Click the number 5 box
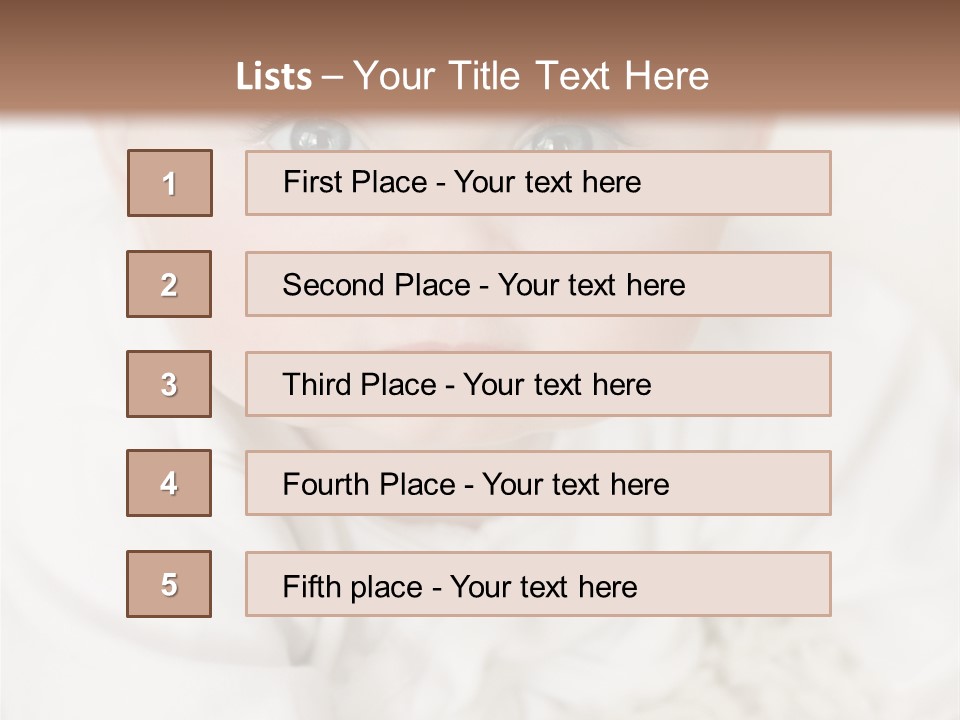 169,584
